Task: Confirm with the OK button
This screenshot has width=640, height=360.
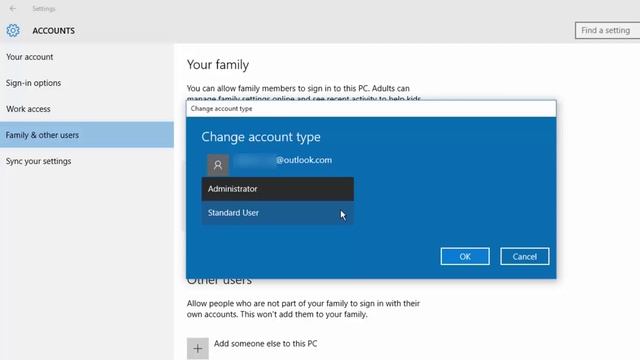Action: (x=465, y=256)
